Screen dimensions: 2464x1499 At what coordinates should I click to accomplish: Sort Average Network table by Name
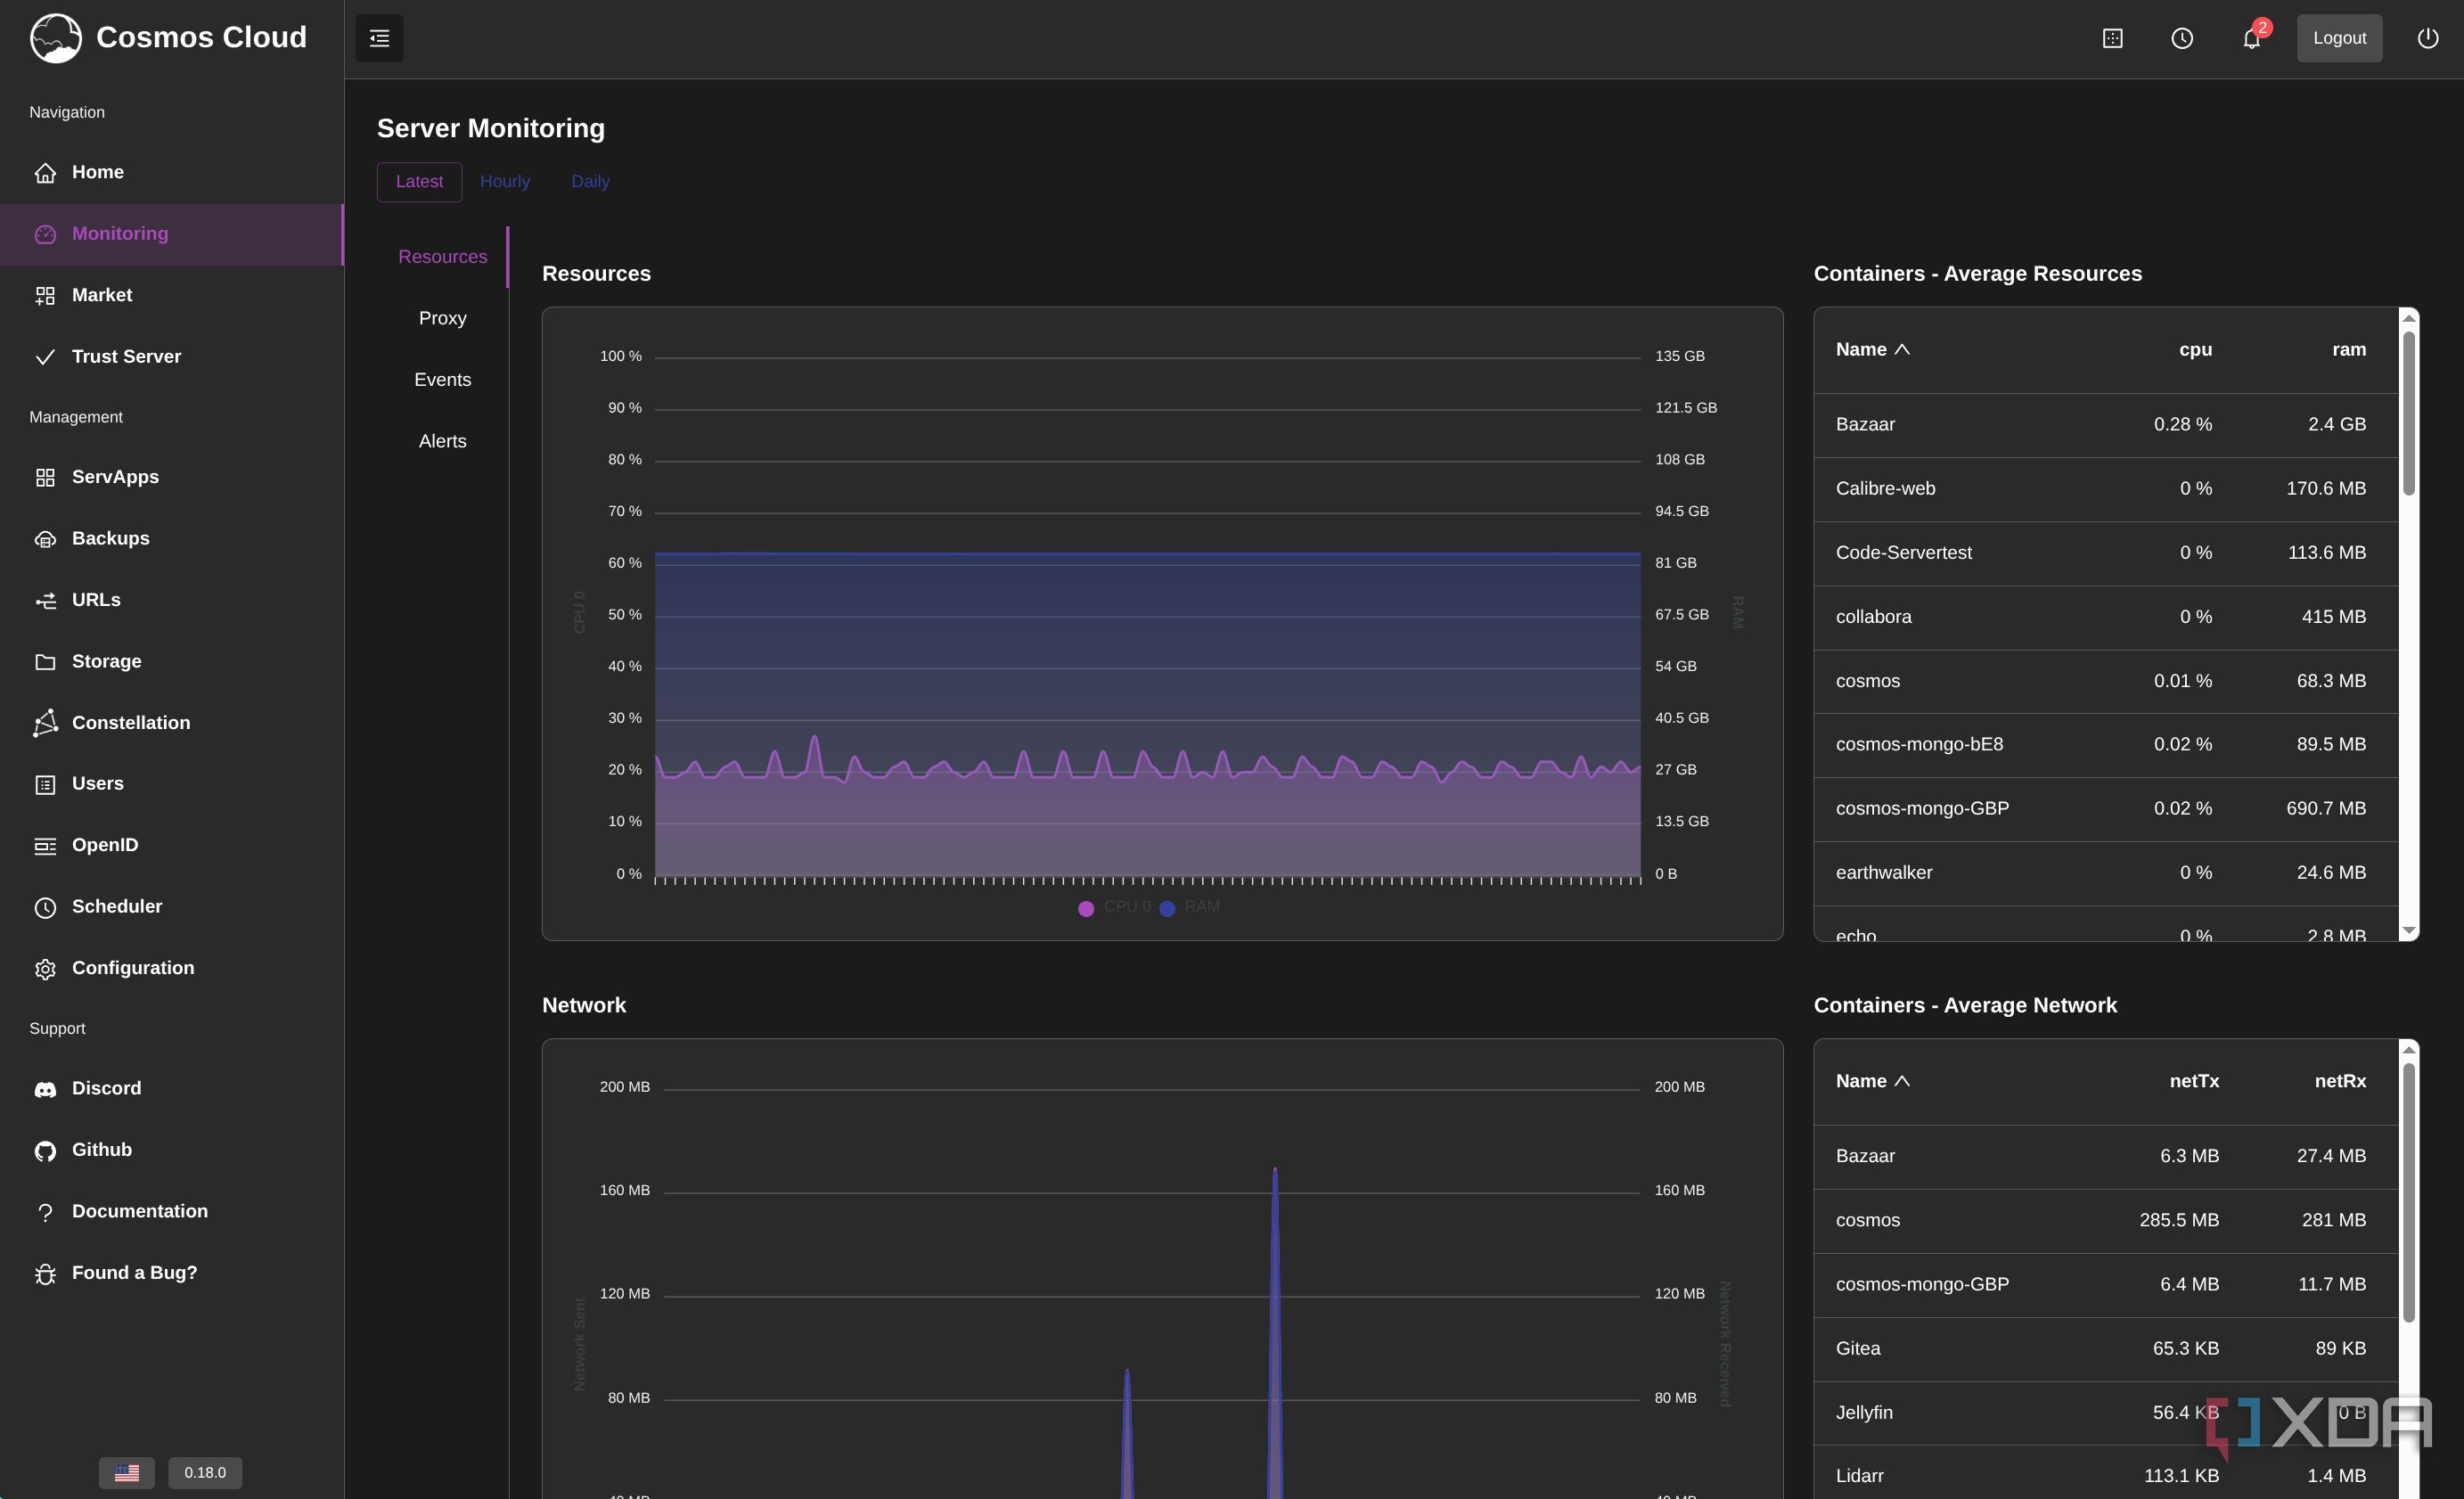tap(1872, 1081)
